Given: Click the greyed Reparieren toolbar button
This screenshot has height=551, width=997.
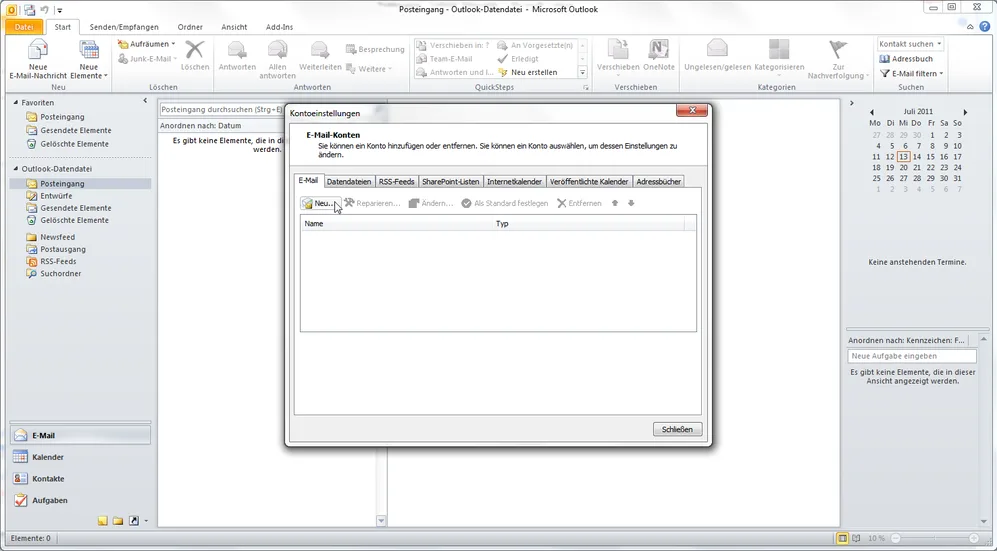Looking at the screenshot, I should (373, 203).
